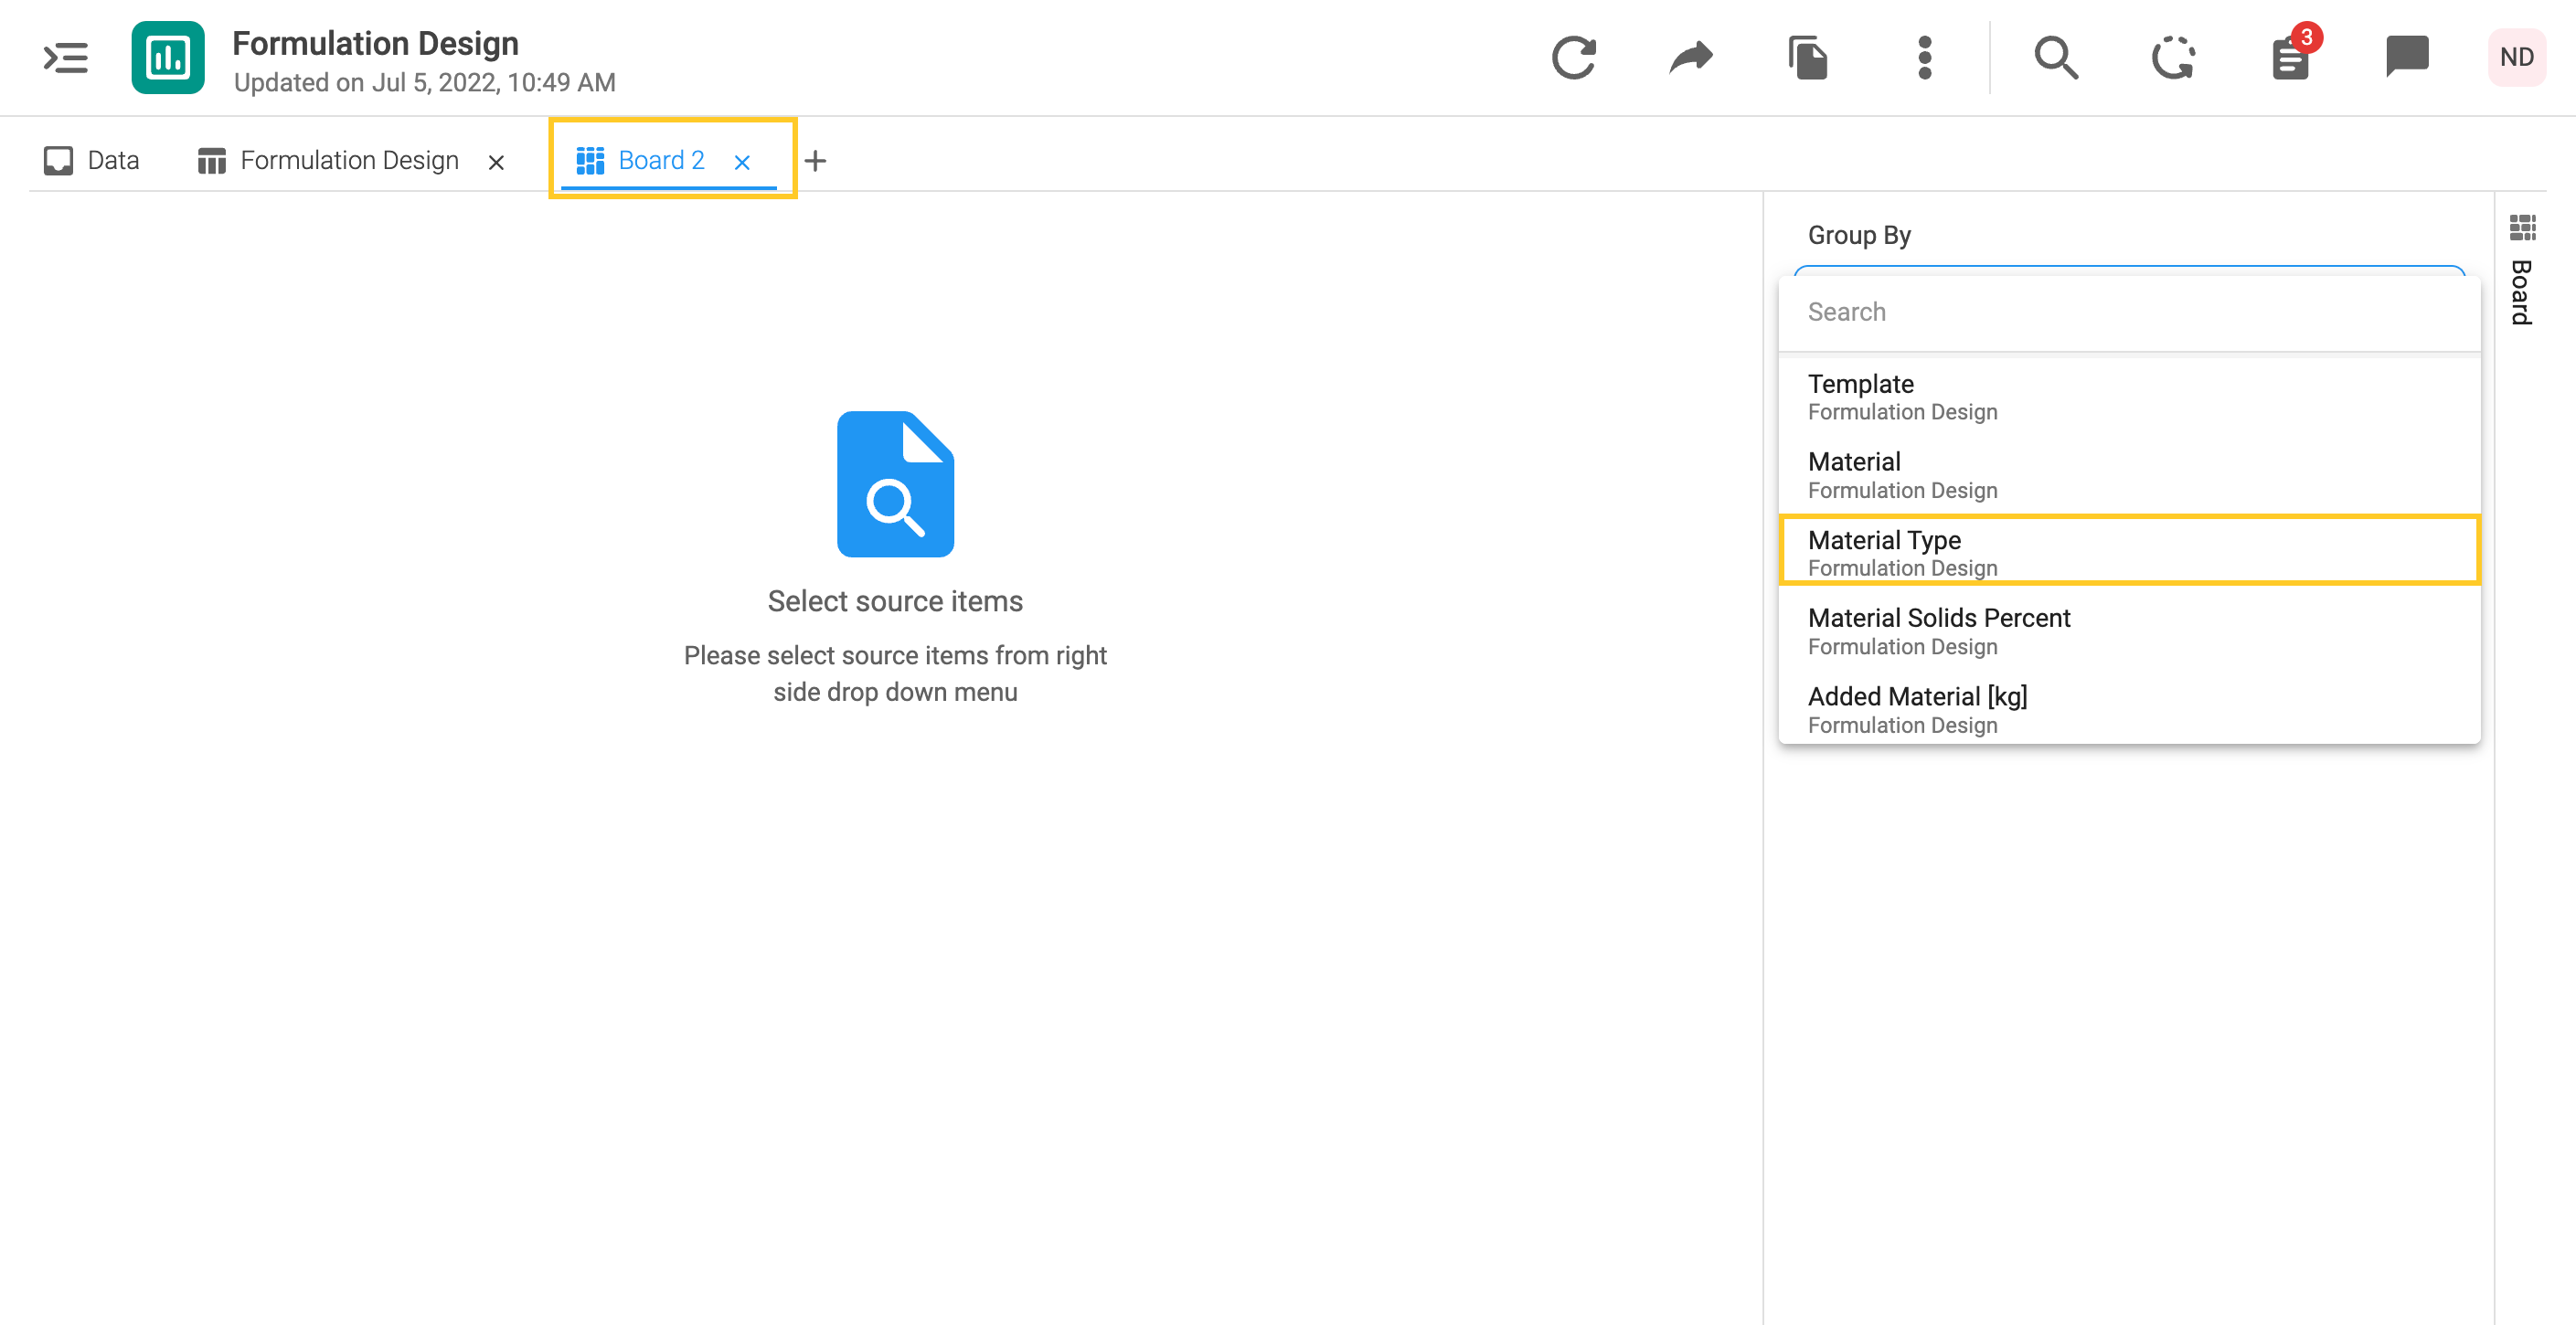
Task: Choose Material Type as Group By option
Action: [2129, 553]
